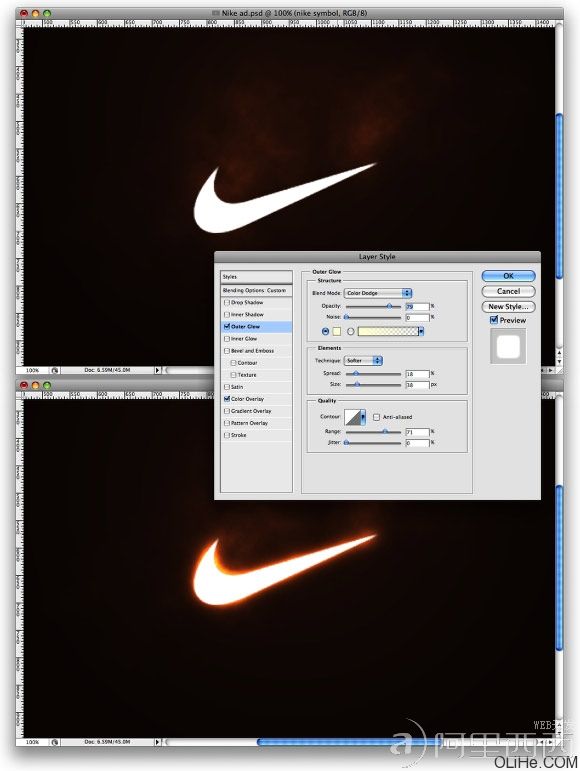
Task: Open the top window Doc info arrow menu
Action: (x=157, y=370)
